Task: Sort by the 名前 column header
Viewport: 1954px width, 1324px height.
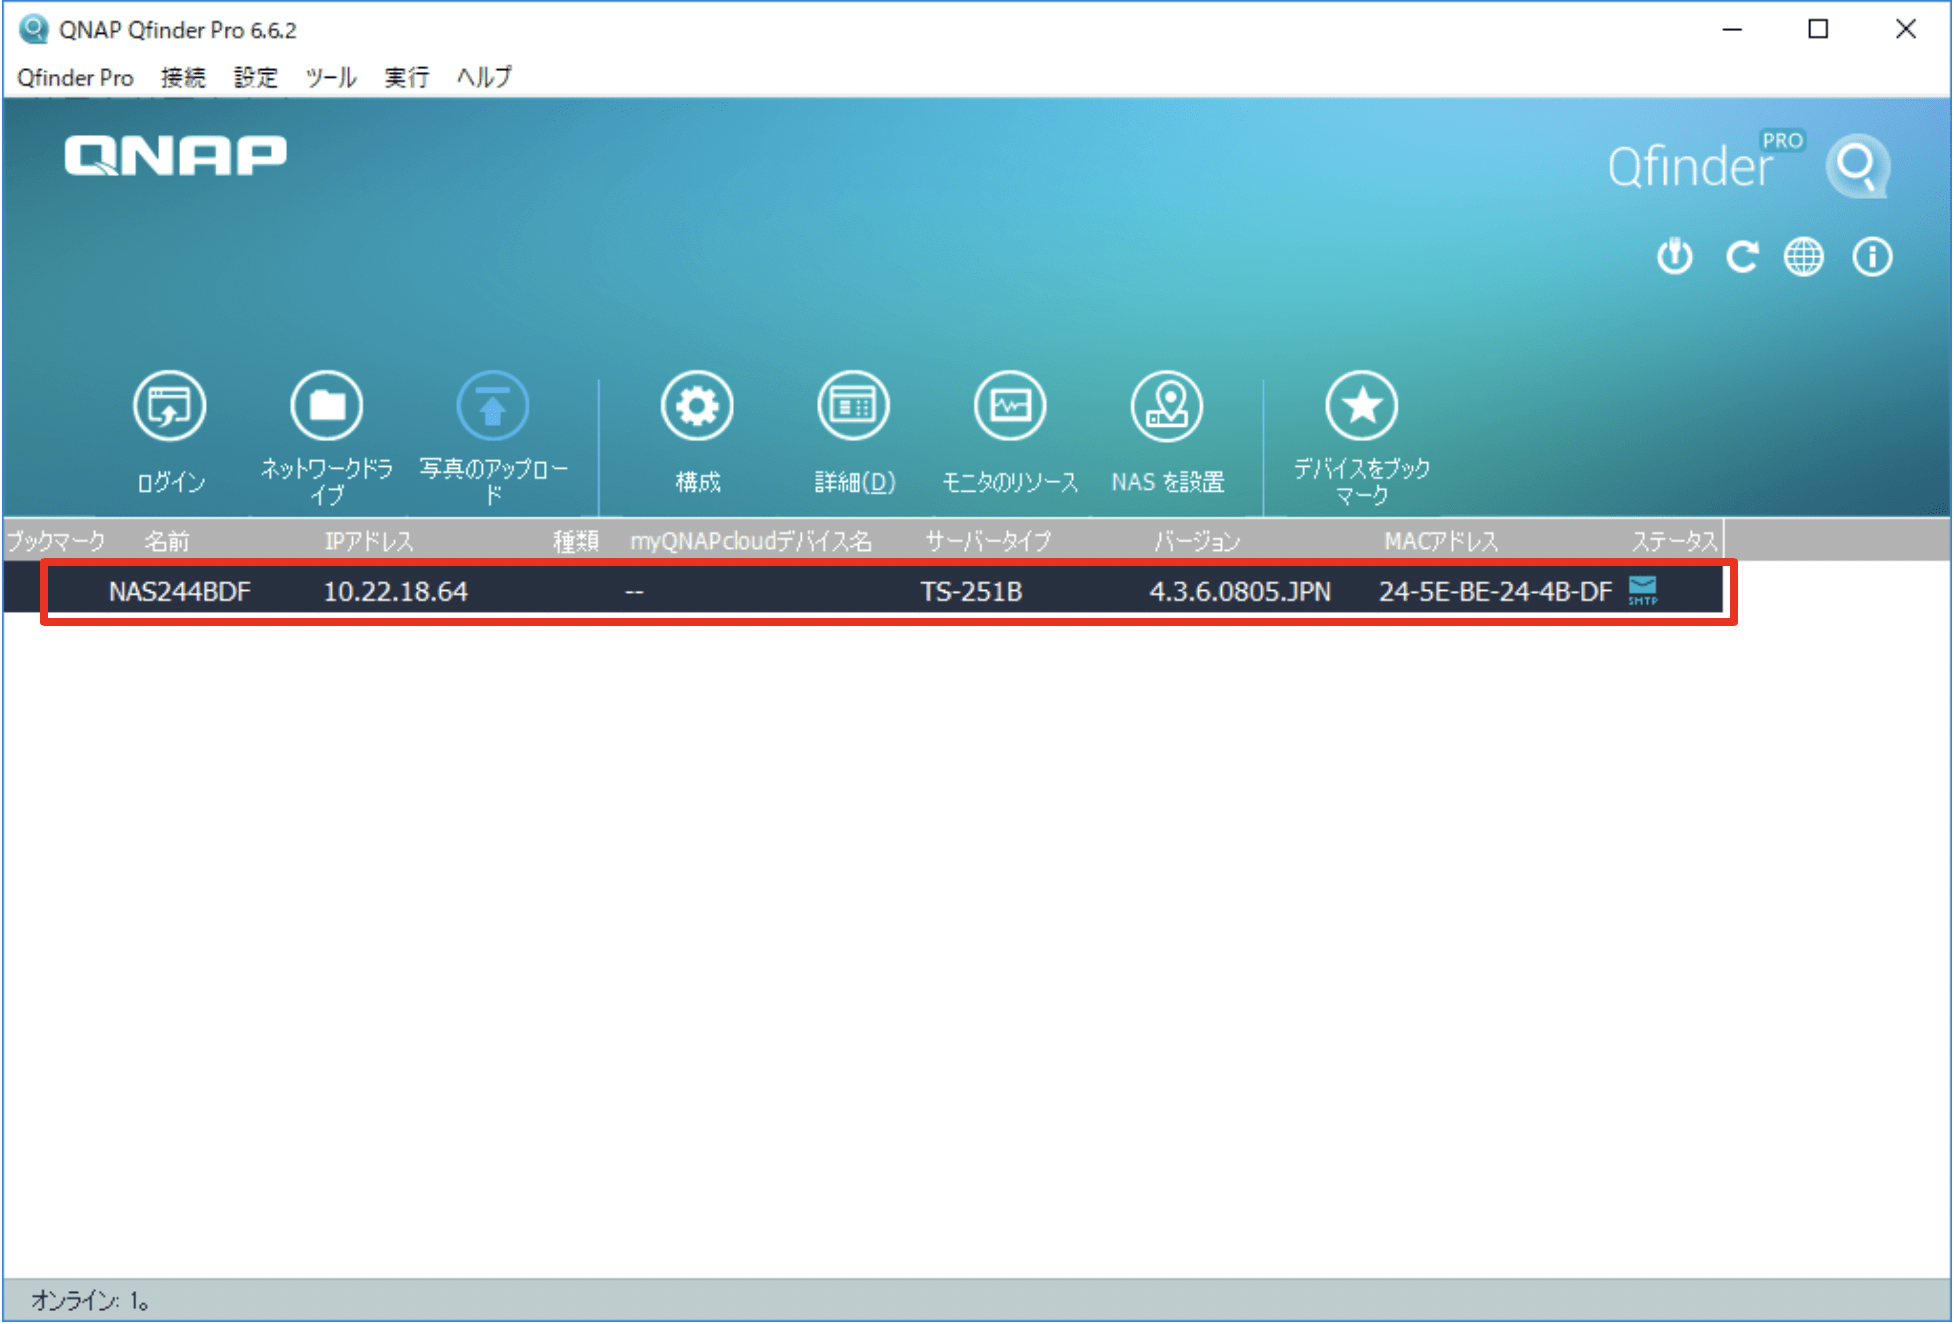Action: click(166, 541)
